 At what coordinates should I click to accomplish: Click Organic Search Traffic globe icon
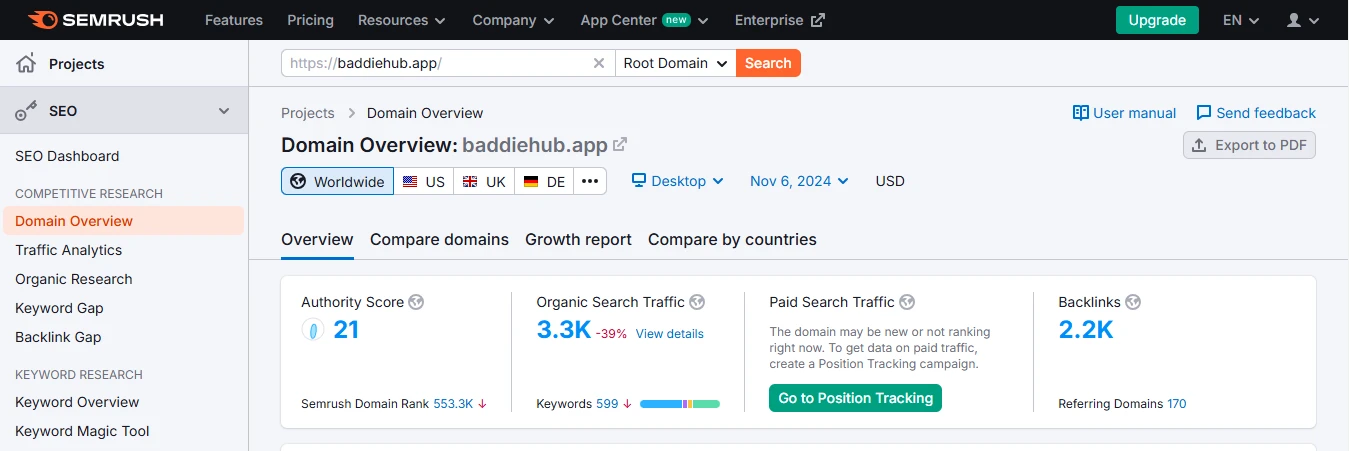coord(698,302)
